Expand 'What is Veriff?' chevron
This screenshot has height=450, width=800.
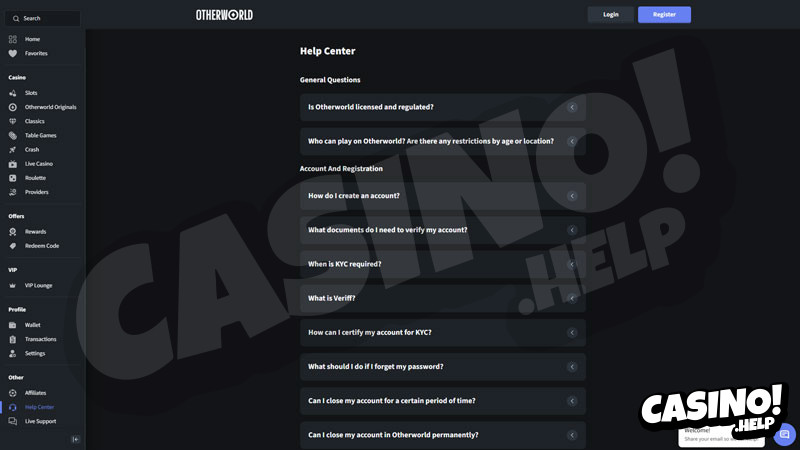pyautogui.click(x=572, y=298)
